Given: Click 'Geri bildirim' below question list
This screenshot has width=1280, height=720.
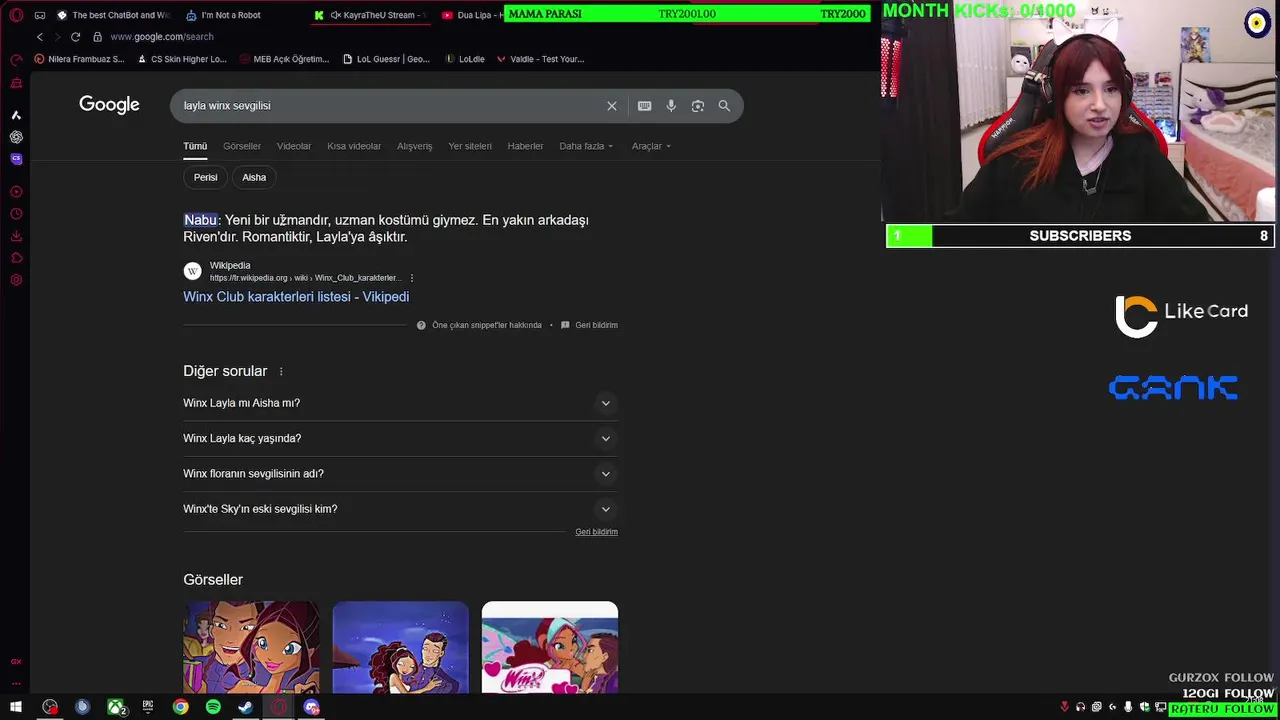Looking at the screenshot, I should click(596, 532).
